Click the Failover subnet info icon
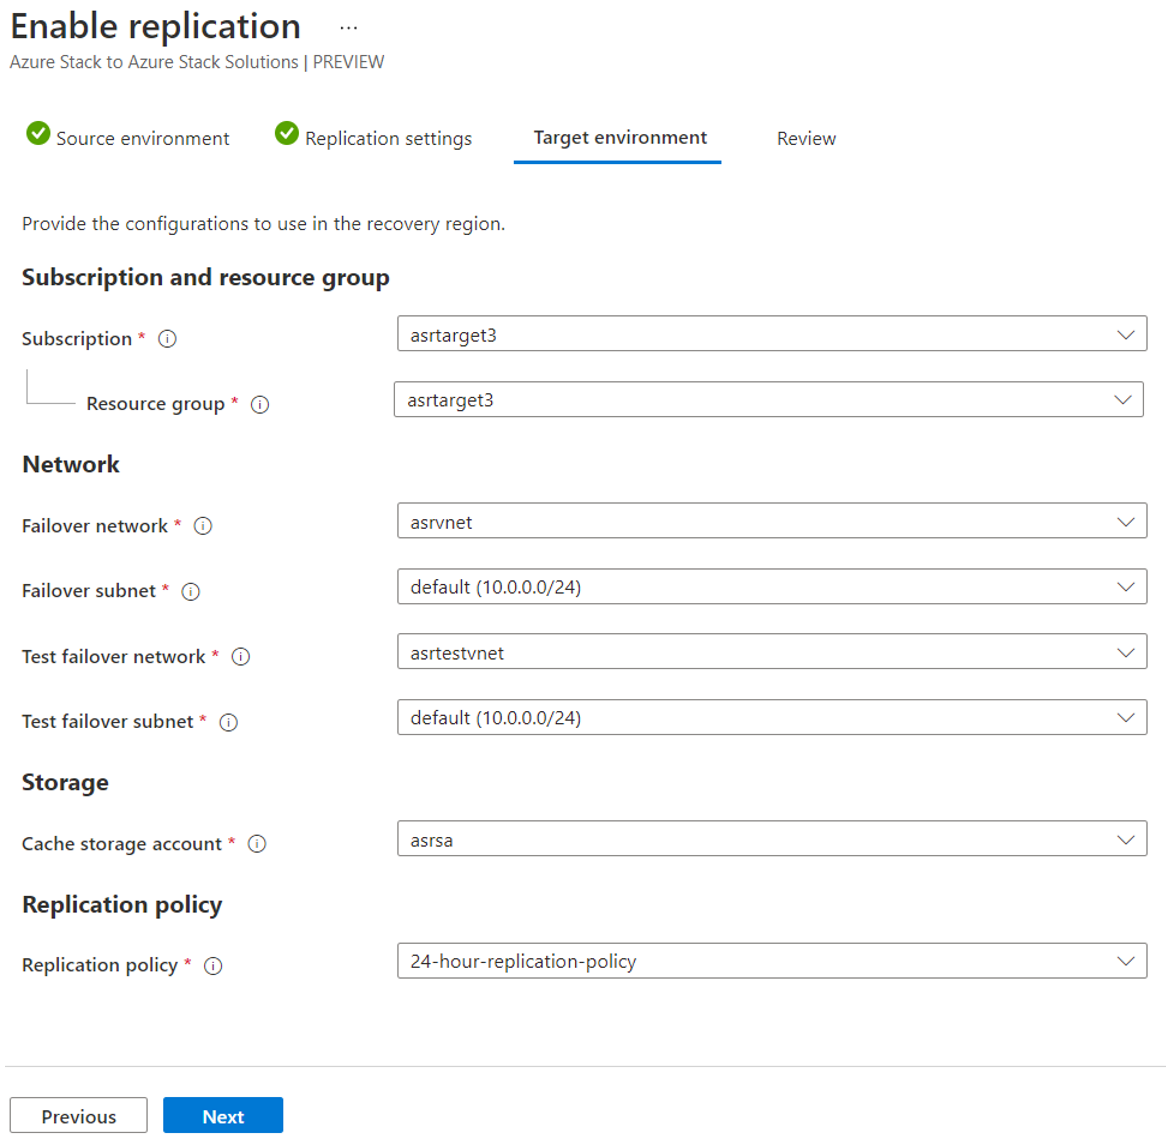 [191, 592]
